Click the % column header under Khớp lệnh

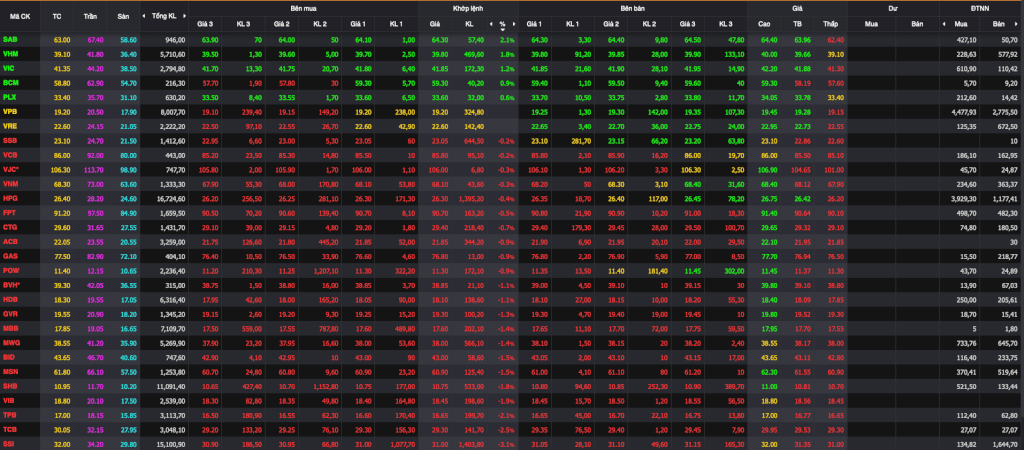pos(502,24)
